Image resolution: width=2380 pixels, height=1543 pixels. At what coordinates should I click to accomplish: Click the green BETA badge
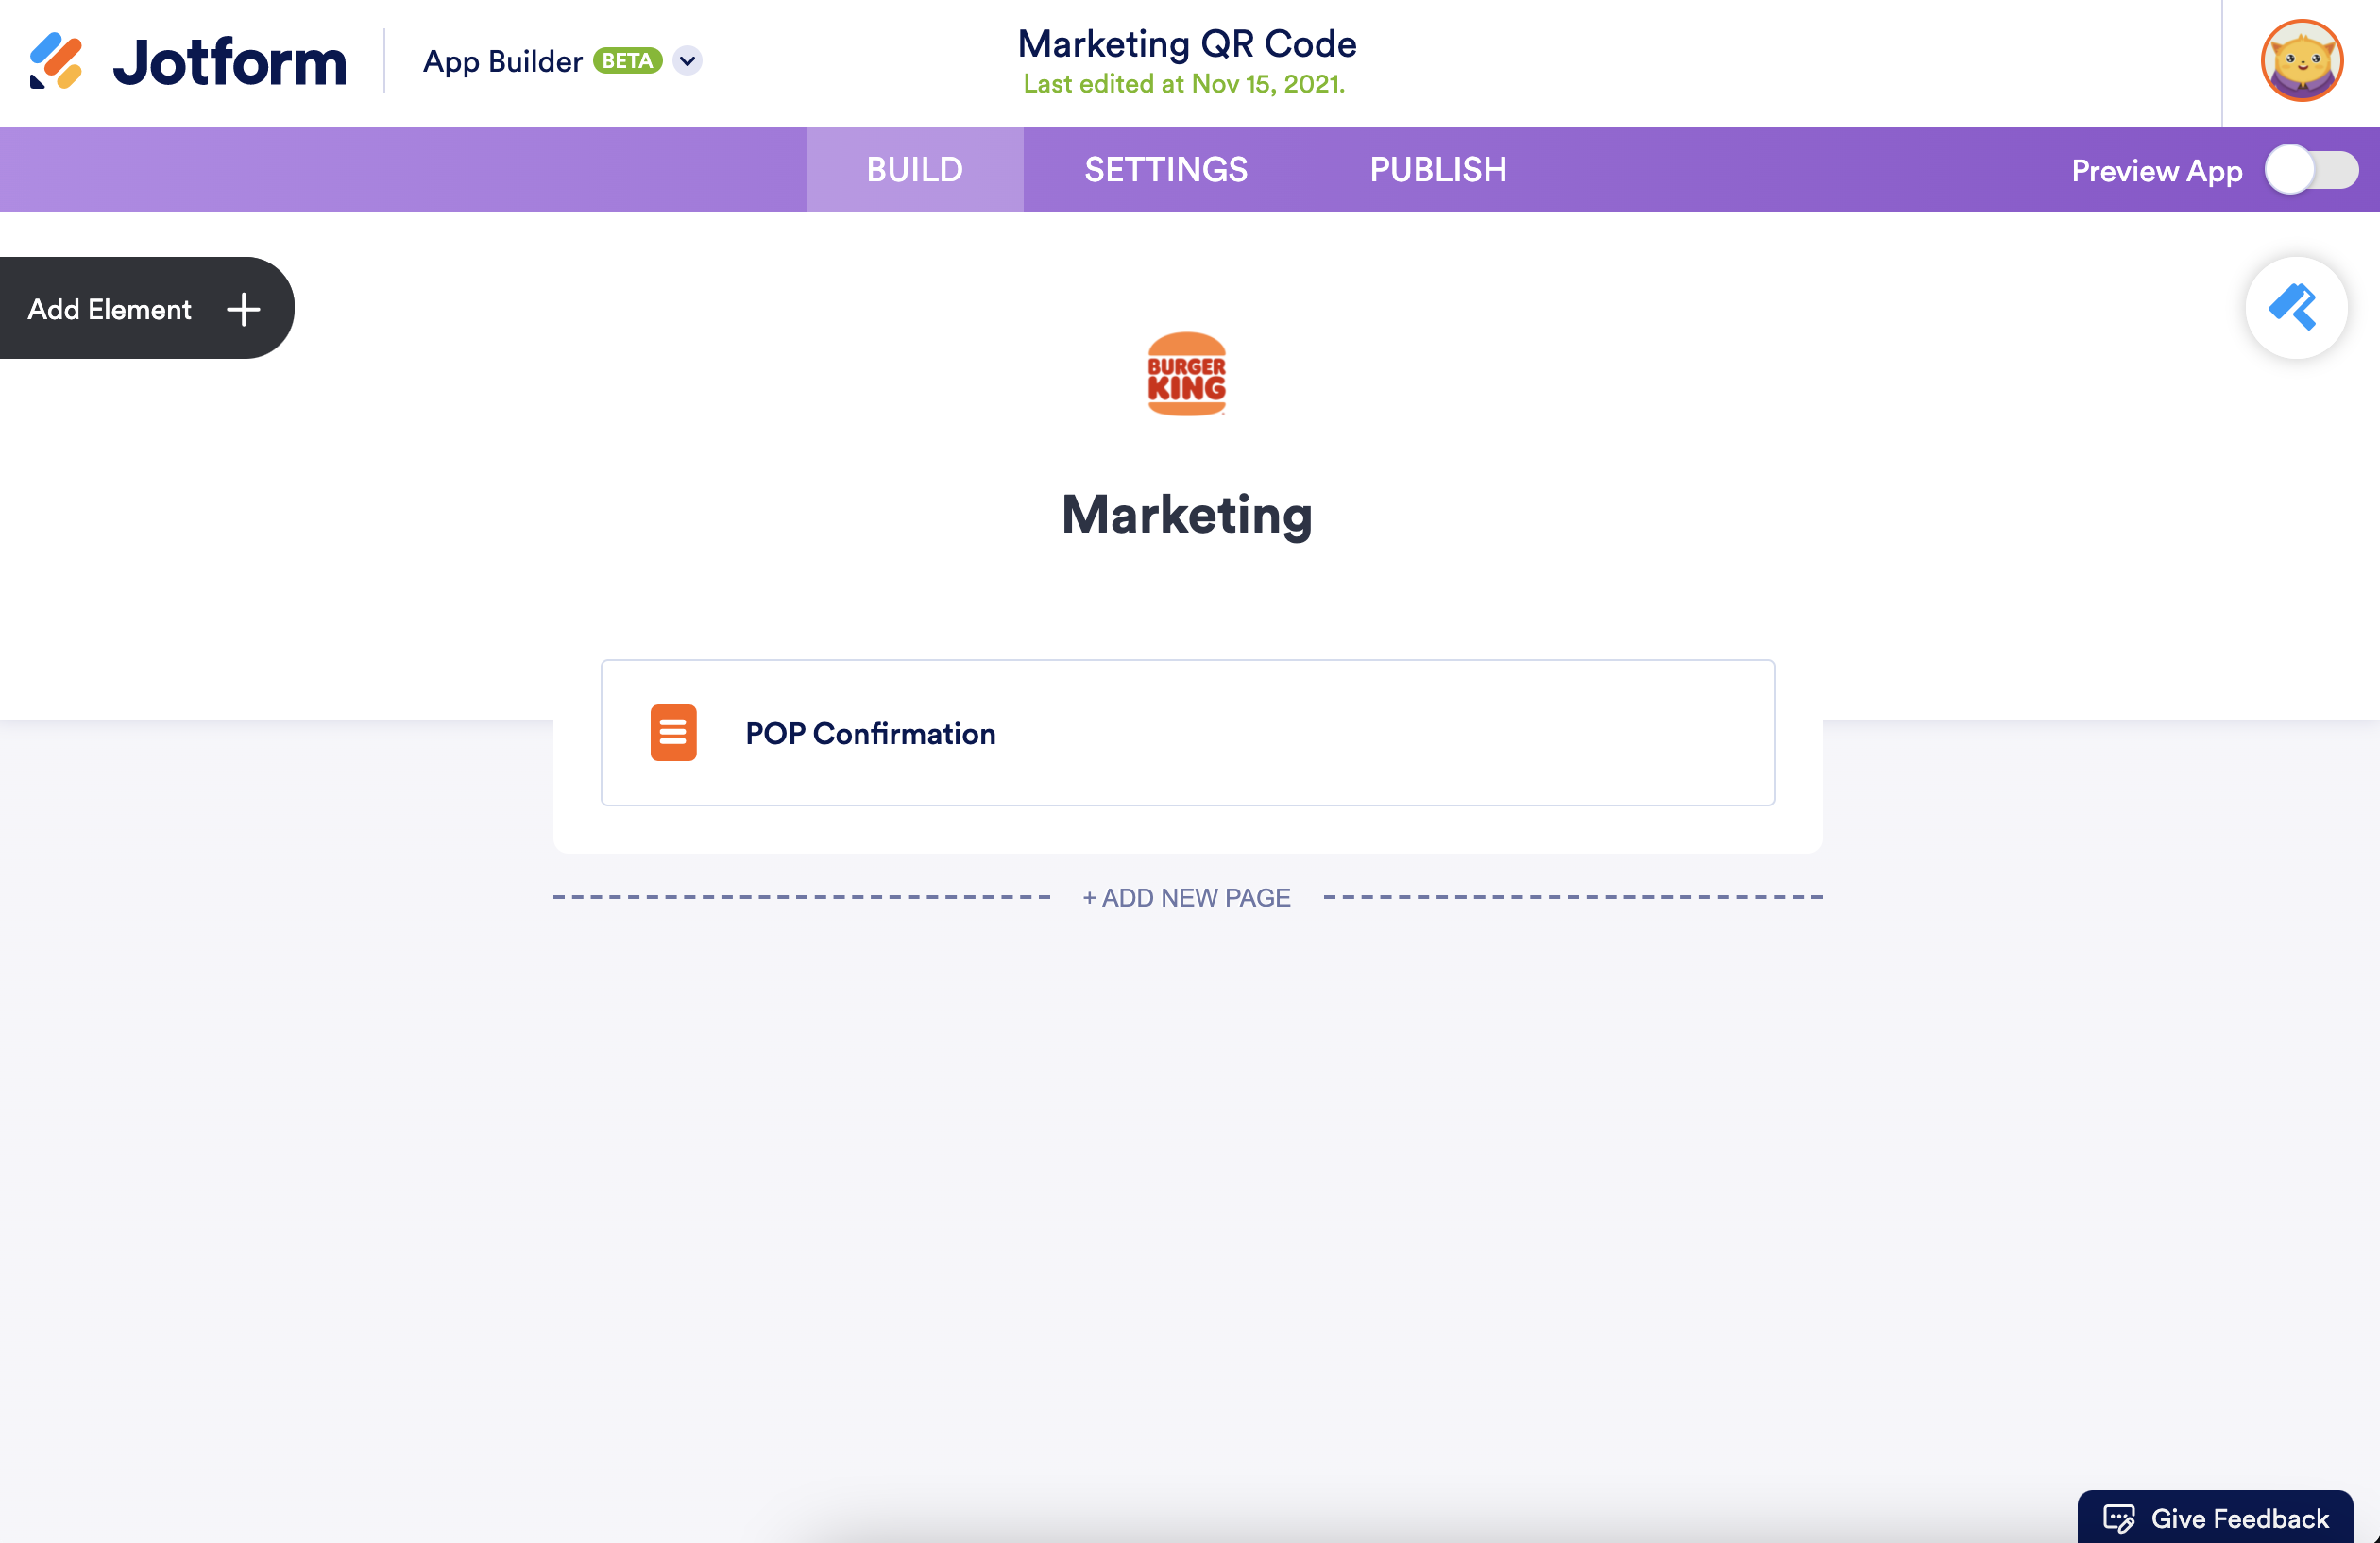627,61
